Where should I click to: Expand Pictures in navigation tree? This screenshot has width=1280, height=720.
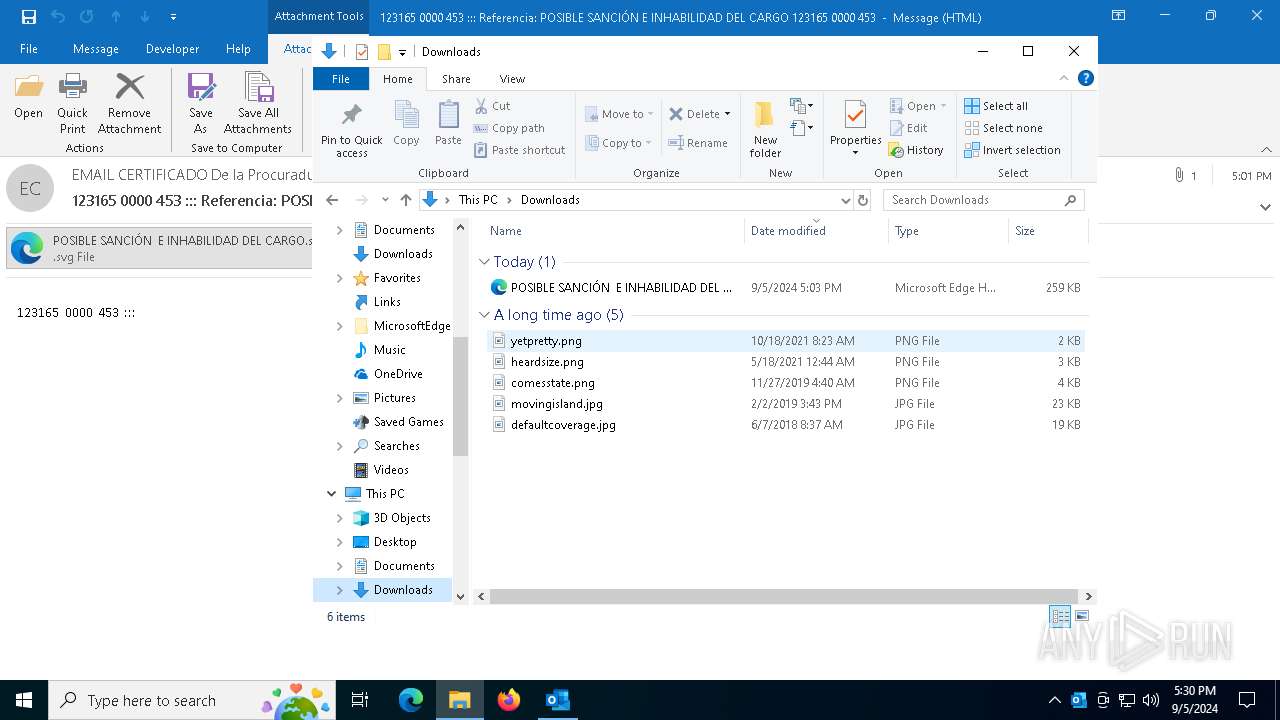click(x=340, y=398)
